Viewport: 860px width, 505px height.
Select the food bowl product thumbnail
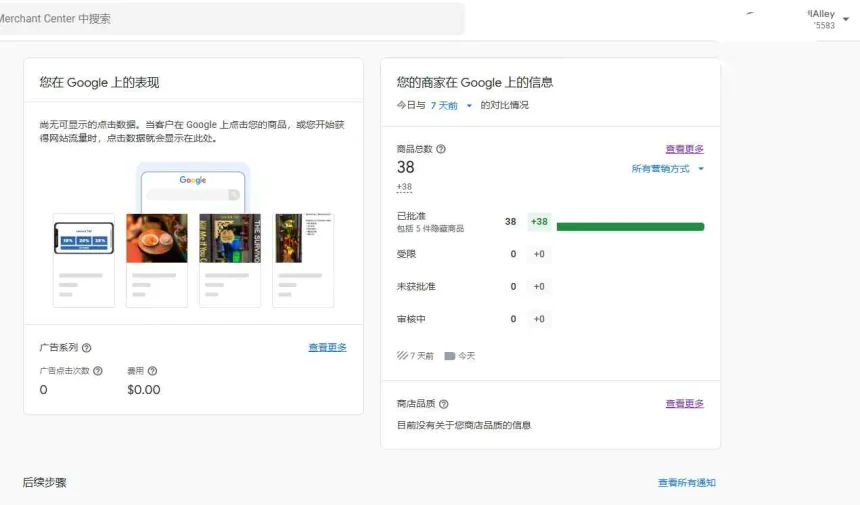tap(157, 238)
